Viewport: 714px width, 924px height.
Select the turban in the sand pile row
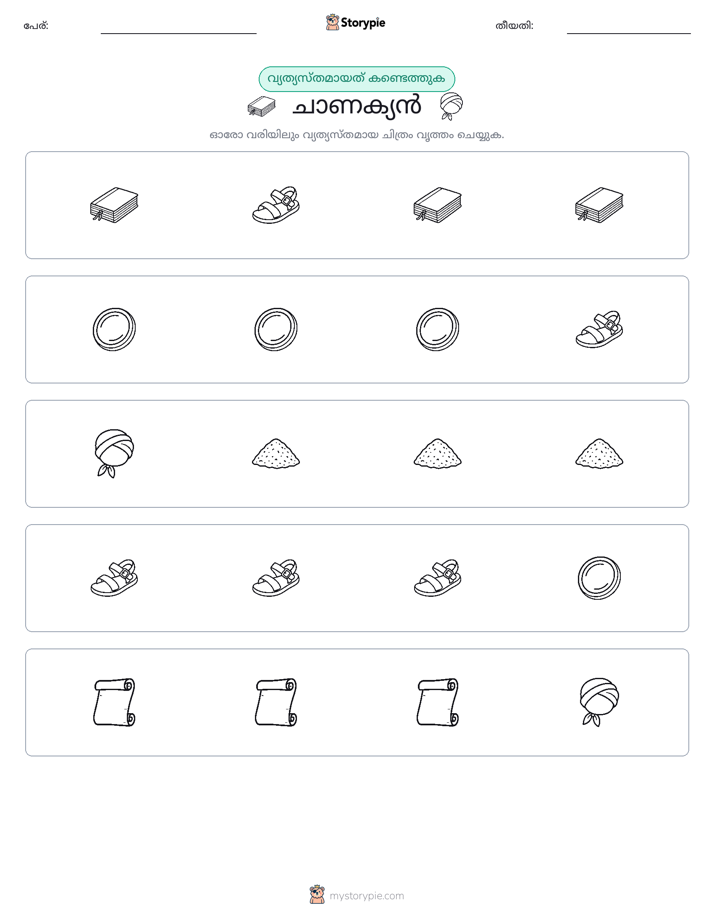coord(114,453)
